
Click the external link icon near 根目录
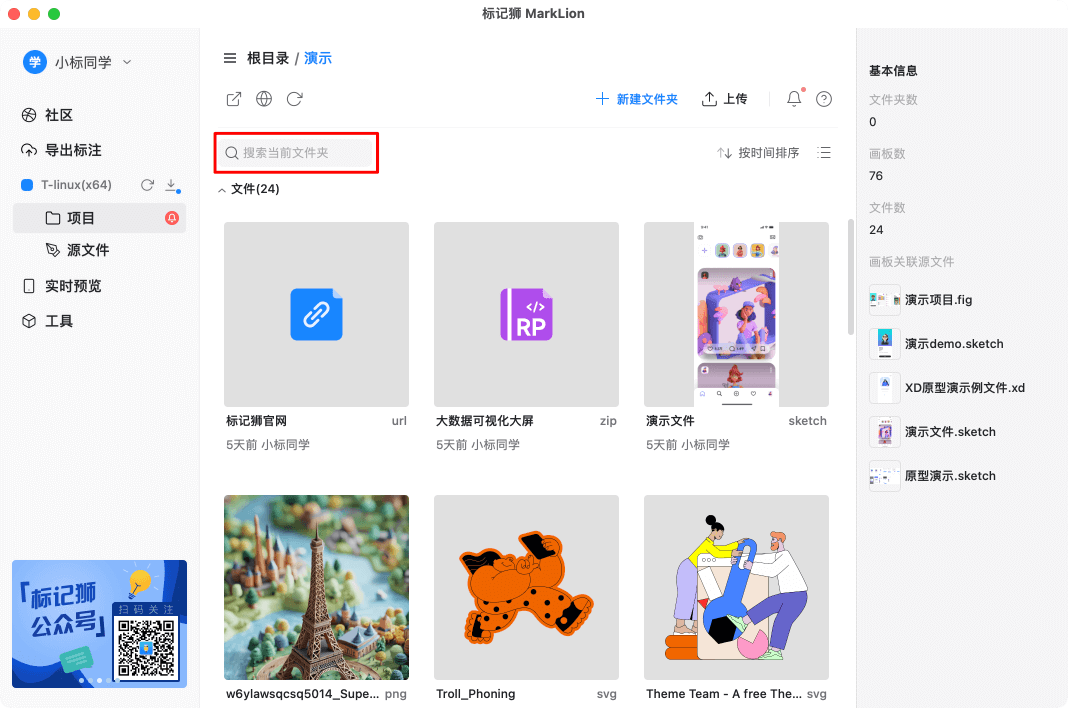pos(233,99)
